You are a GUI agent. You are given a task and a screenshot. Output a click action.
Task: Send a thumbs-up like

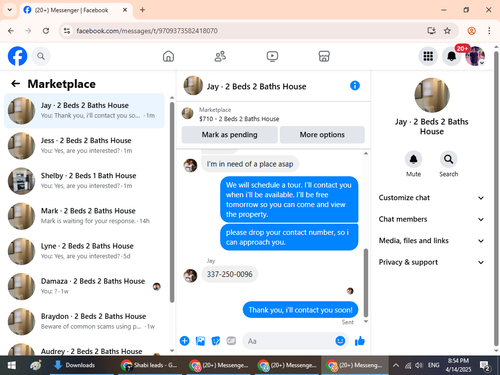pos(360,341)
